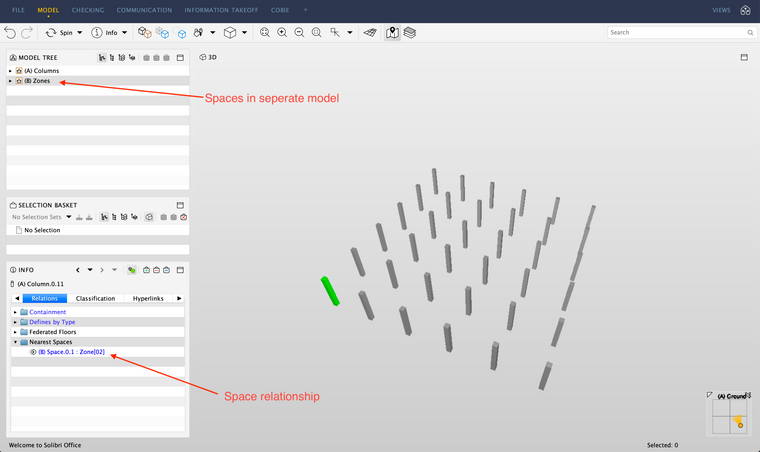Add a new layout with plus

(x=305, y=10)
